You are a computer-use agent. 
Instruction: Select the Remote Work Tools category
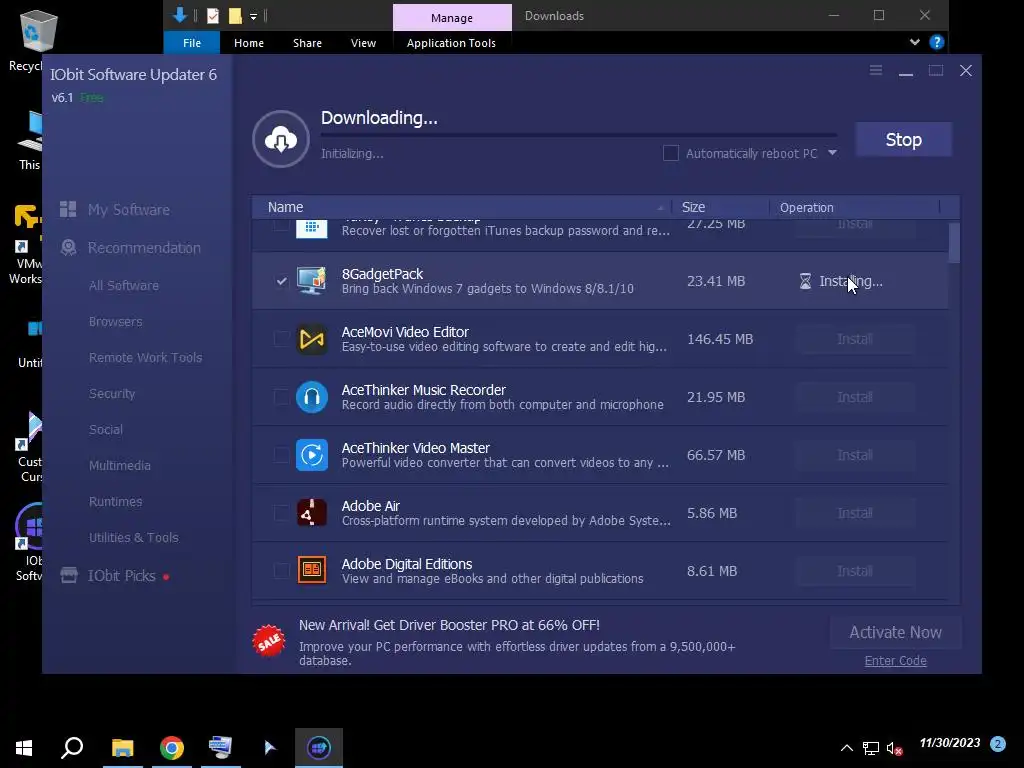pyautogui.click(x=146, y=357)
